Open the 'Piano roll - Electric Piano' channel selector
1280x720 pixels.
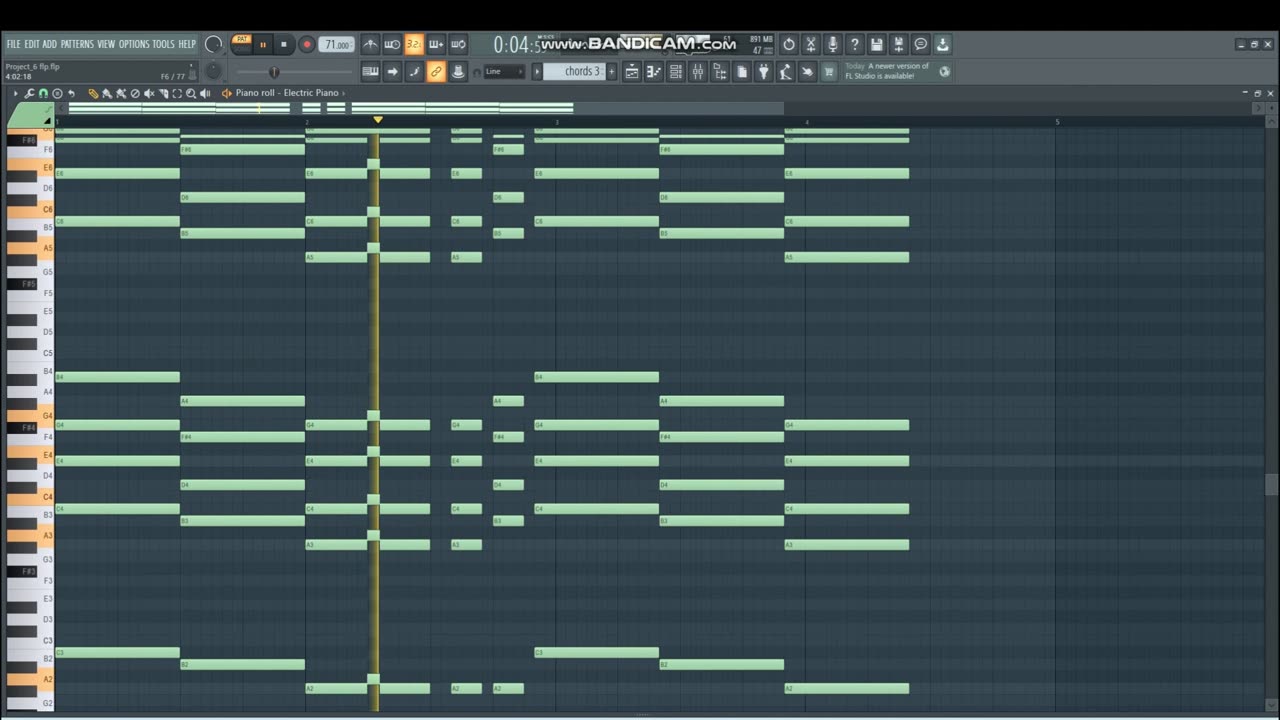coord(290,93)
